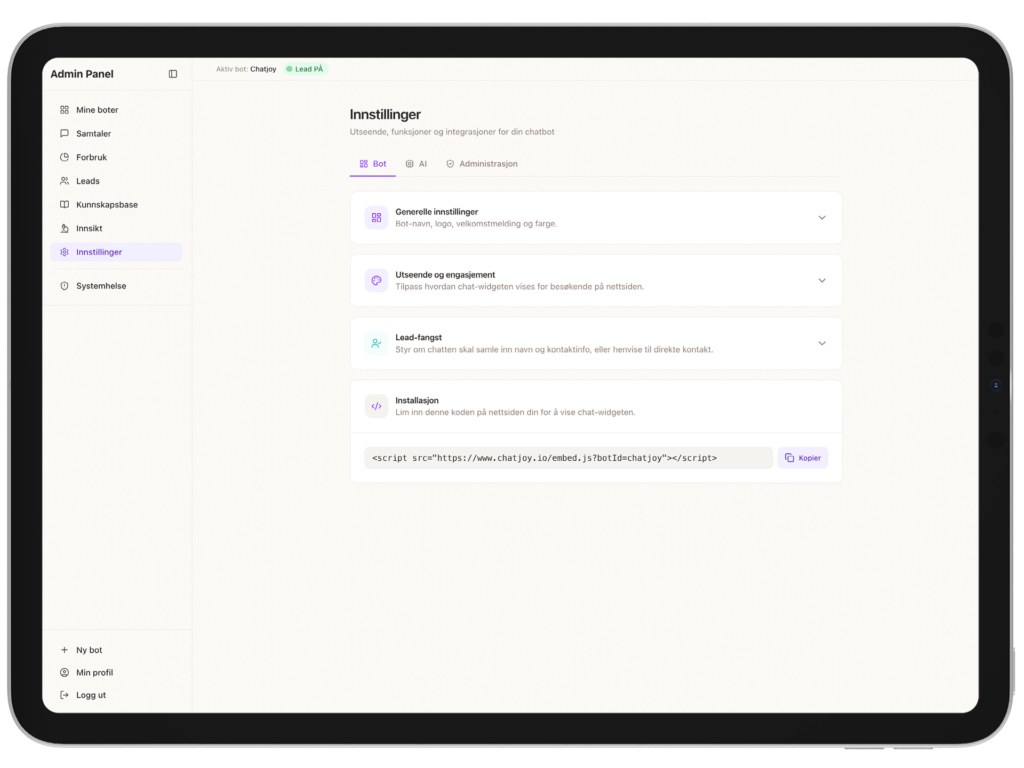
Task: Click the Kunnskapsbase book icon
Action: tap(65, 205)
